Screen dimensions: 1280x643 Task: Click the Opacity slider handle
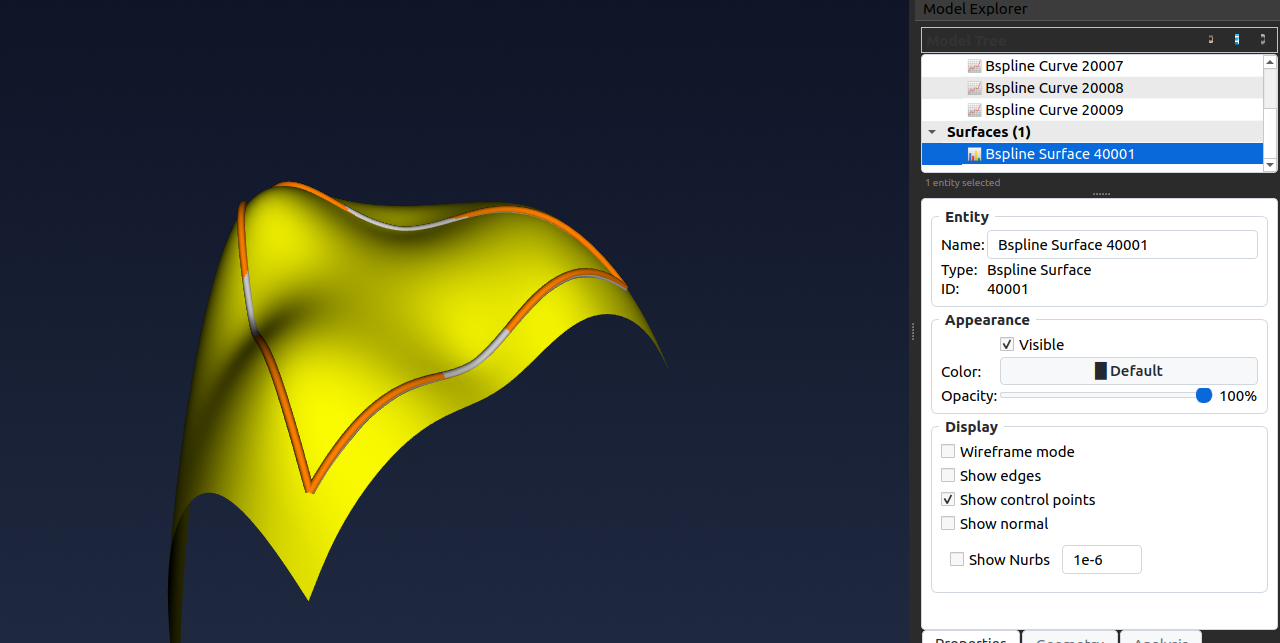[1204, 396]
